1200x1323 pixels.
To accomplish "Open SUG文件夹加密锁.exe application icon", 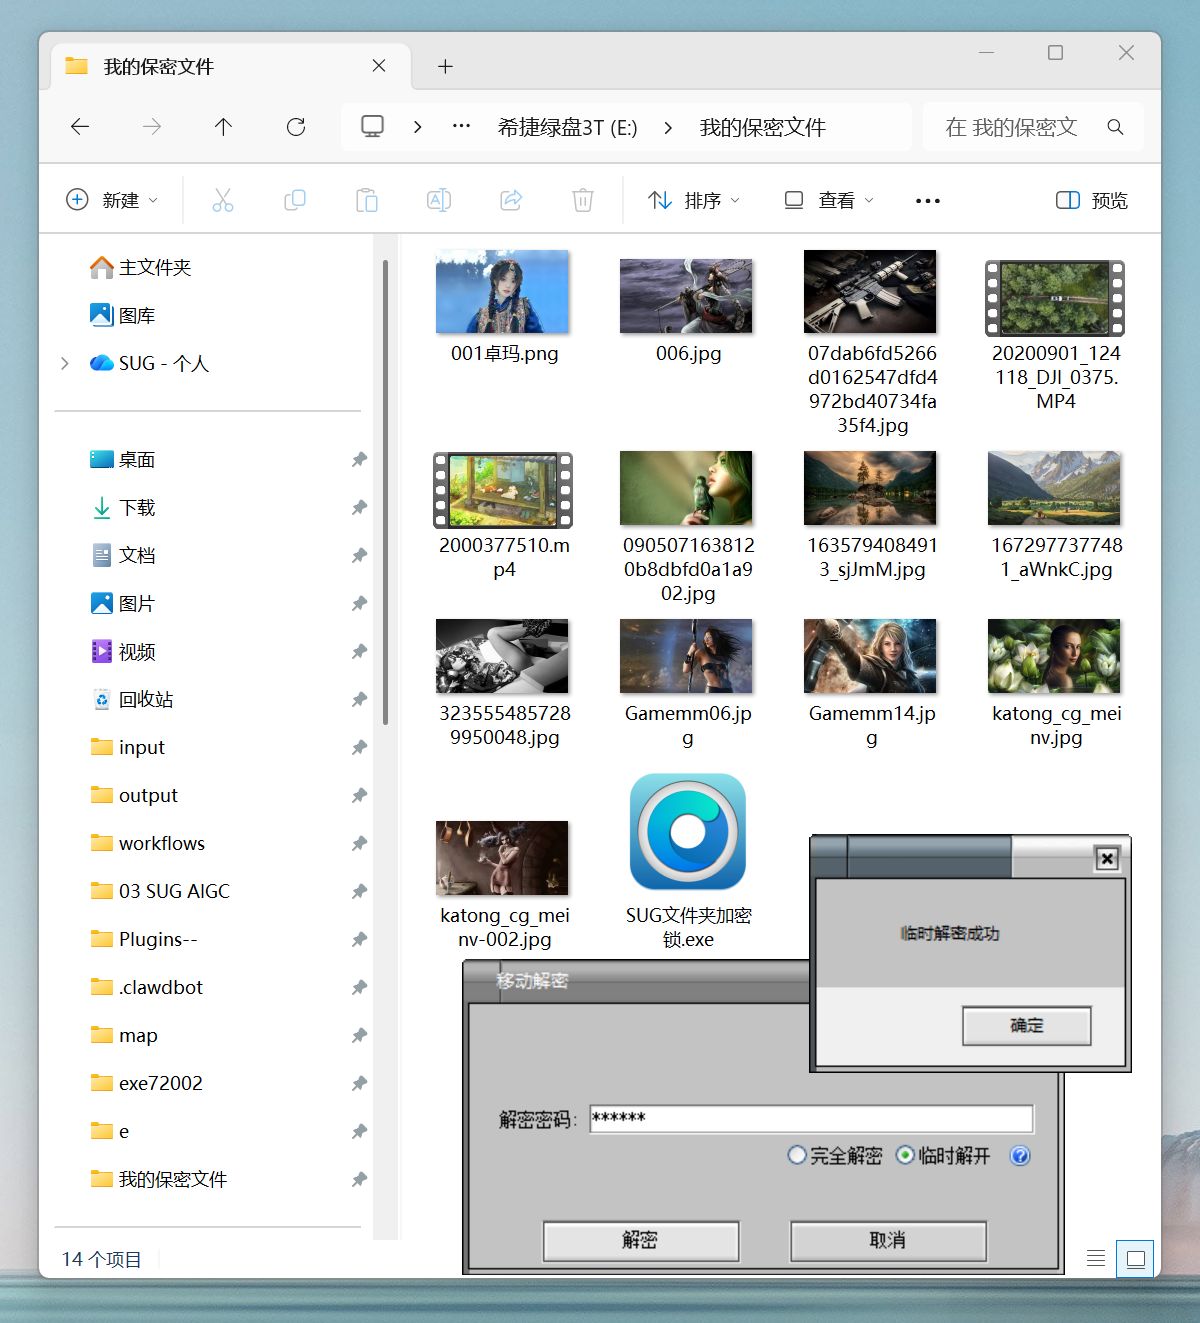I will (688, 832).
